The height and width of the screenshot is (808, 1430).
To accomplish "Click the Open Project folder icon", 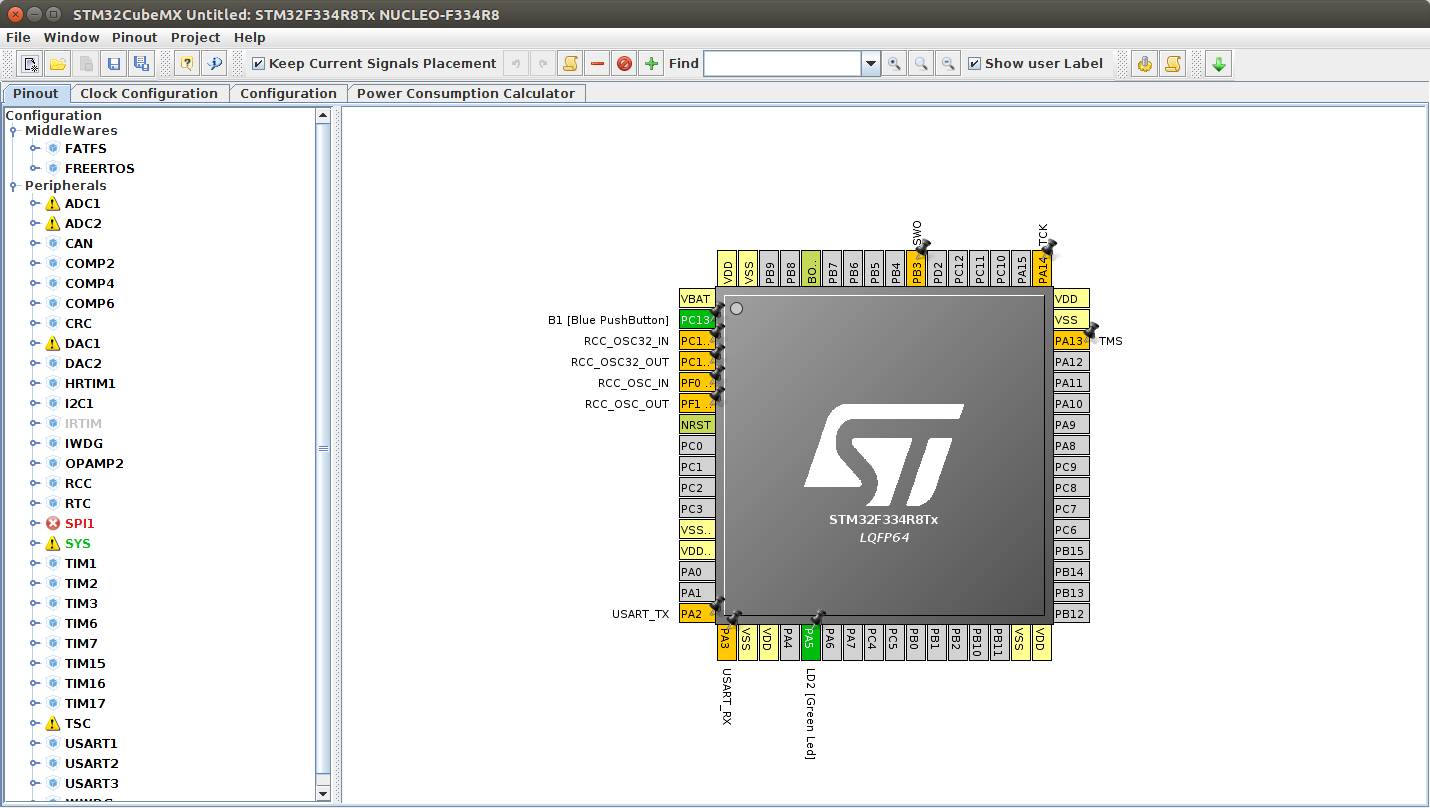I will [x=58, y=64].
